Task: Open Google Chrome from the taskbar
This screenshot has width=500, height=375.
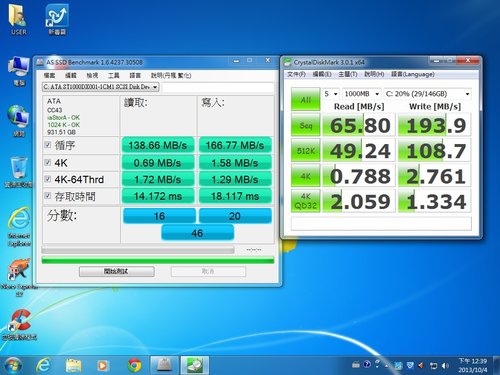Action: coord(134,366)
